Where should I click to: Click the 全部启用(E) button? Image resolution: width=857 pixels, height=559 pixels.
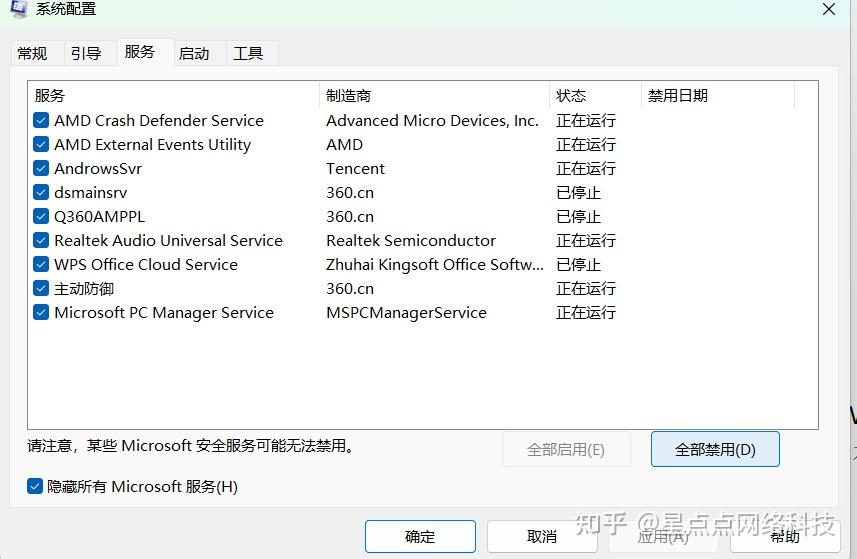(566, 450)
